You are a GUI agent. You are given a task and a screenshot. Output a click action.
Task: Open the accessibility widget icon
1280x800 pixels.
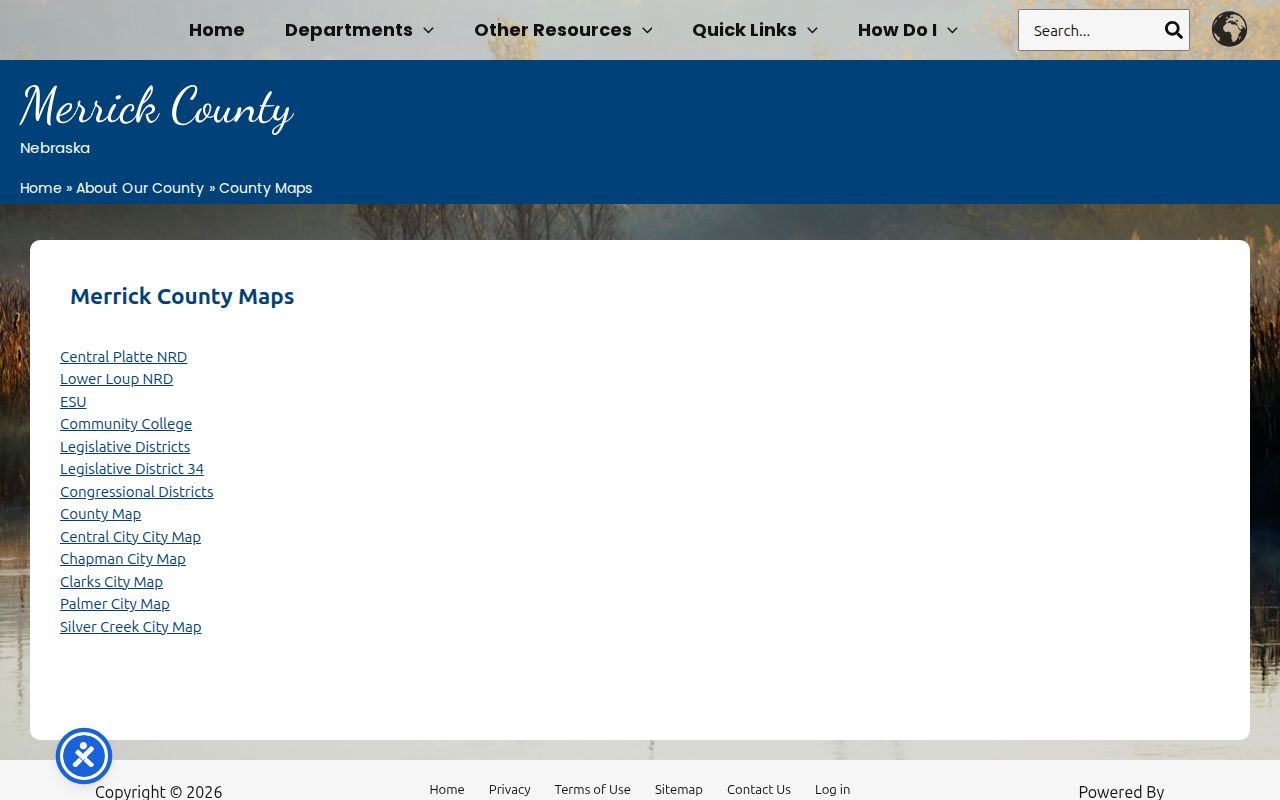[x=84, y=756]
